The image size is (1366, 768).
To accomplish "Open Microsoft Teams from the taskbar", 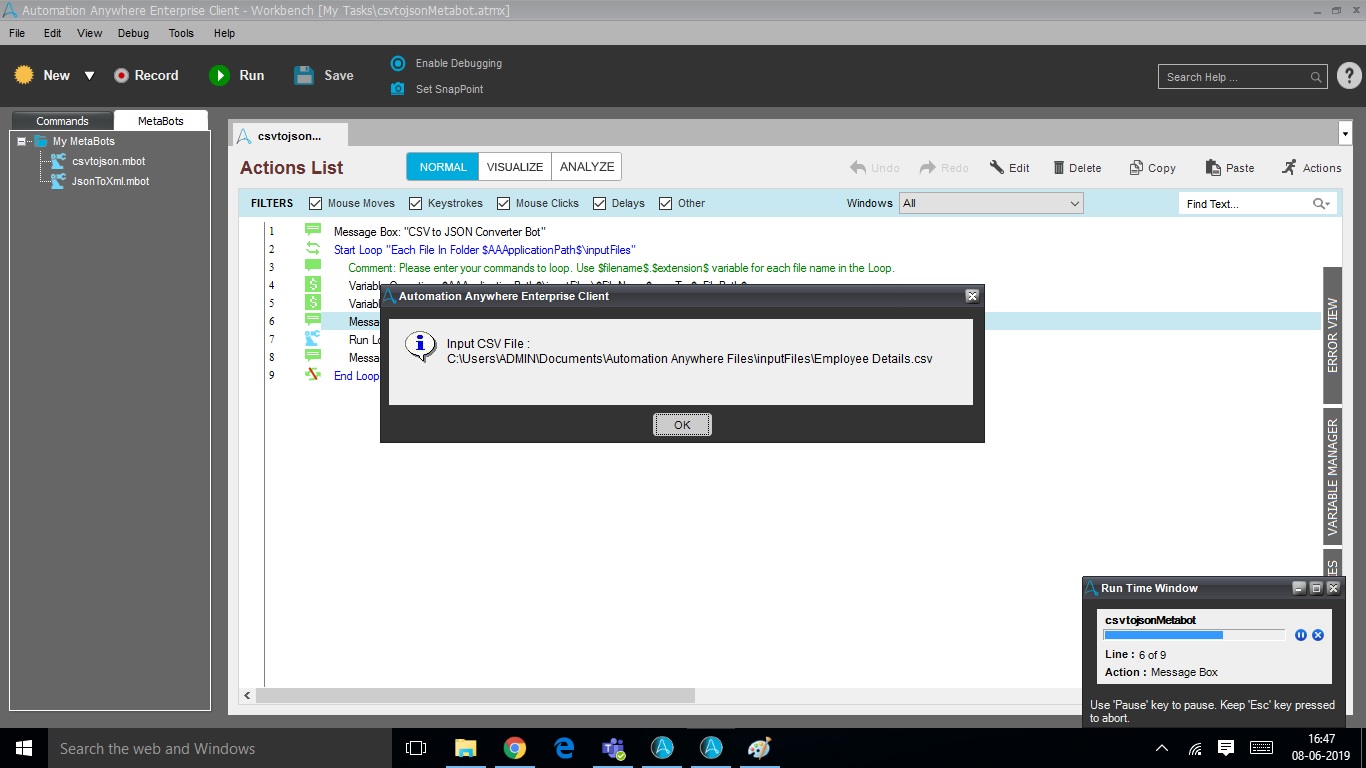I will click(x=613, y=748).
